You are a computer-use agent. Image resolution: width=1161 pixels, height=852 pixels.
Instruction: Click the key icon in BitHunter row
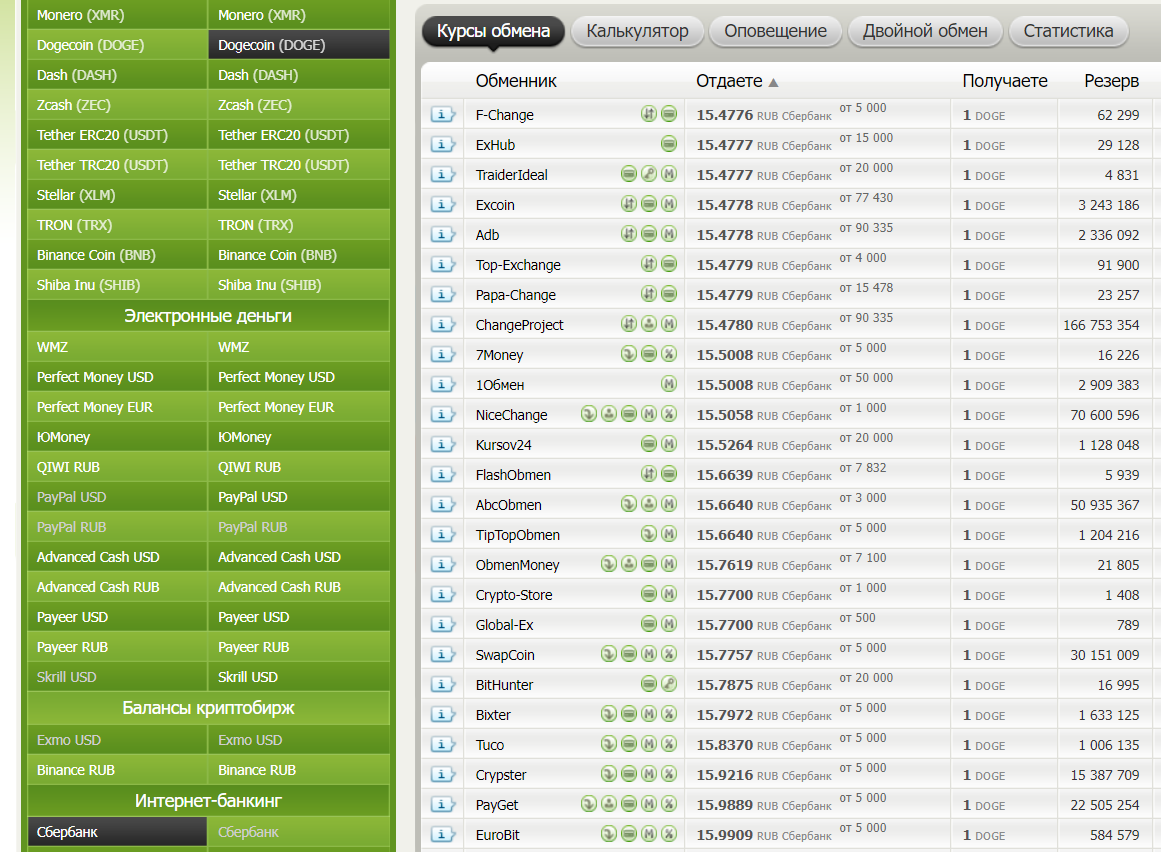669,683
